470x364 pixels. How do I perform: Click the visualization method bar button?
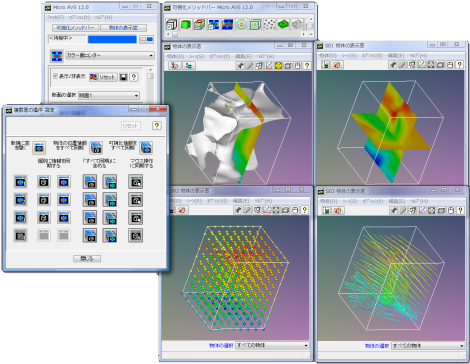tap(75, 28)
